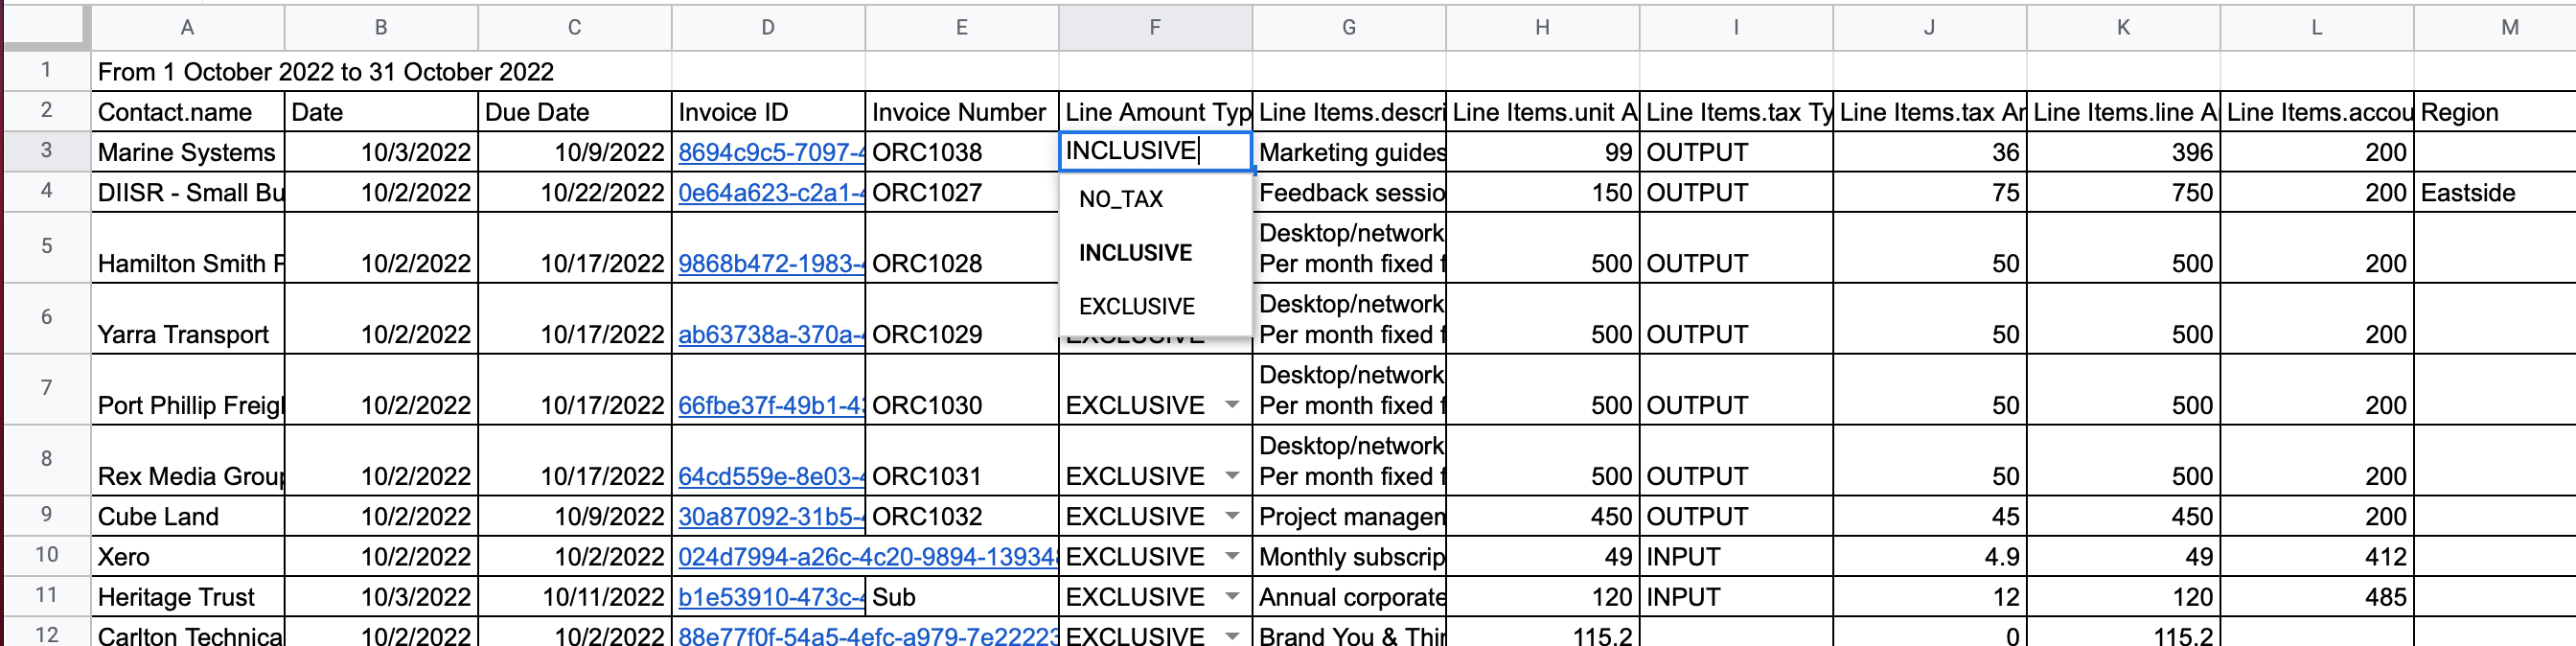Select the 'Yarra Transport' contact cell

(x=187, y=319)
